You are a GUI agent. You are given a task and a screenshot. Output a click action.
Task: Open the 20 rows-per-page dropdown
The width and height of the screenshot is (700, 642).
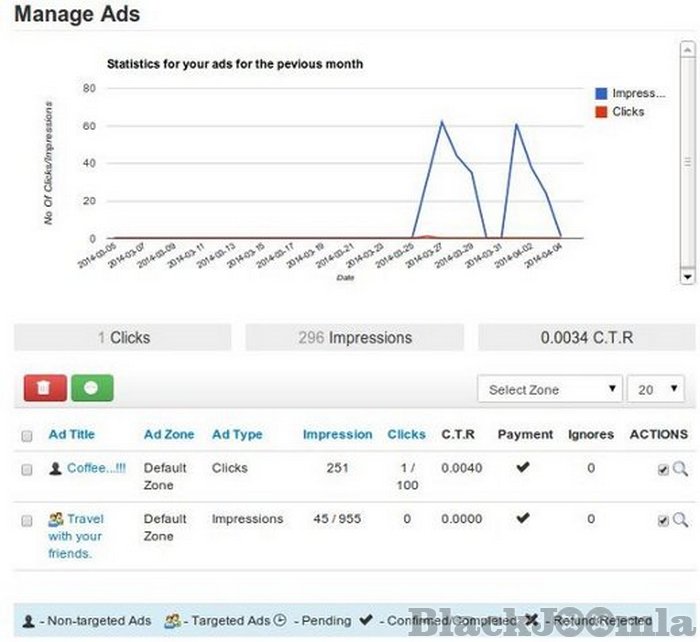(x=655, y=389)
